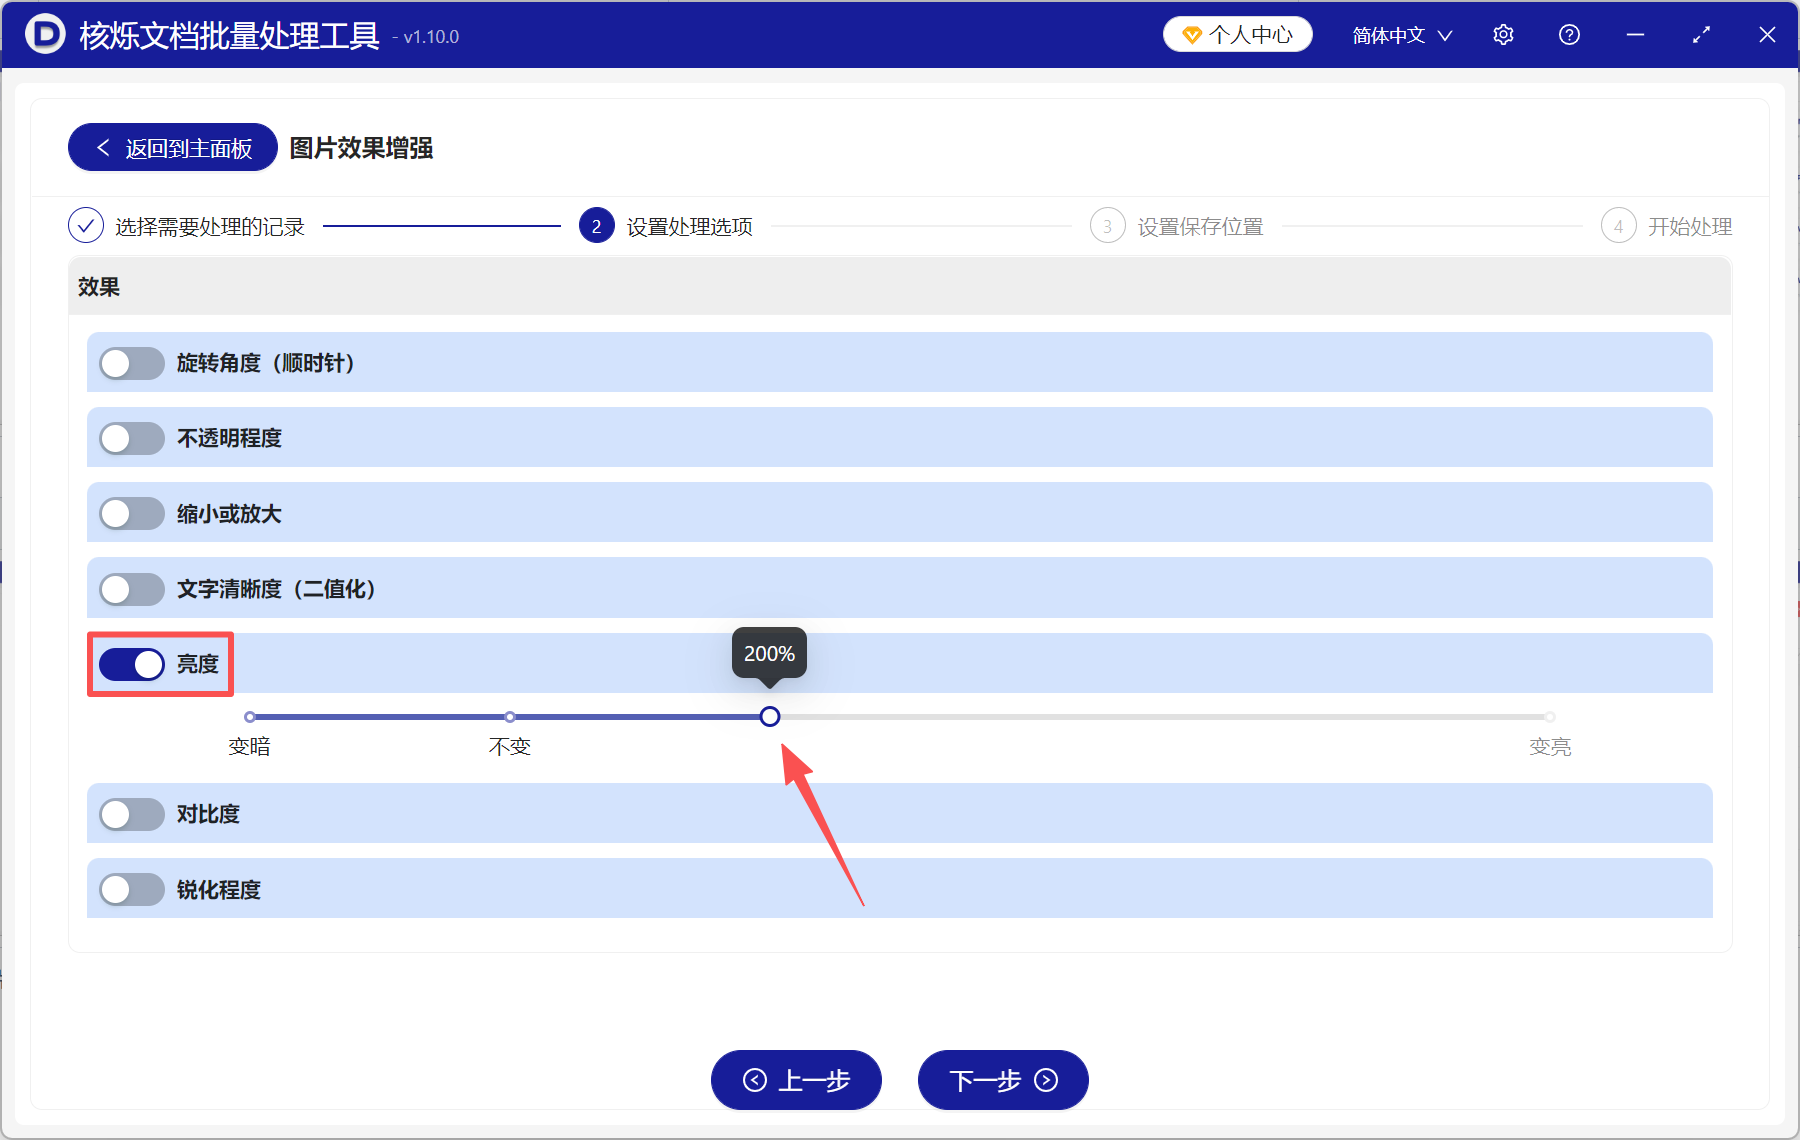Enable the 对比度 contrast switch
Image resolution: width=1800 pixels, height=1140 pixels.
coord(131,814)
